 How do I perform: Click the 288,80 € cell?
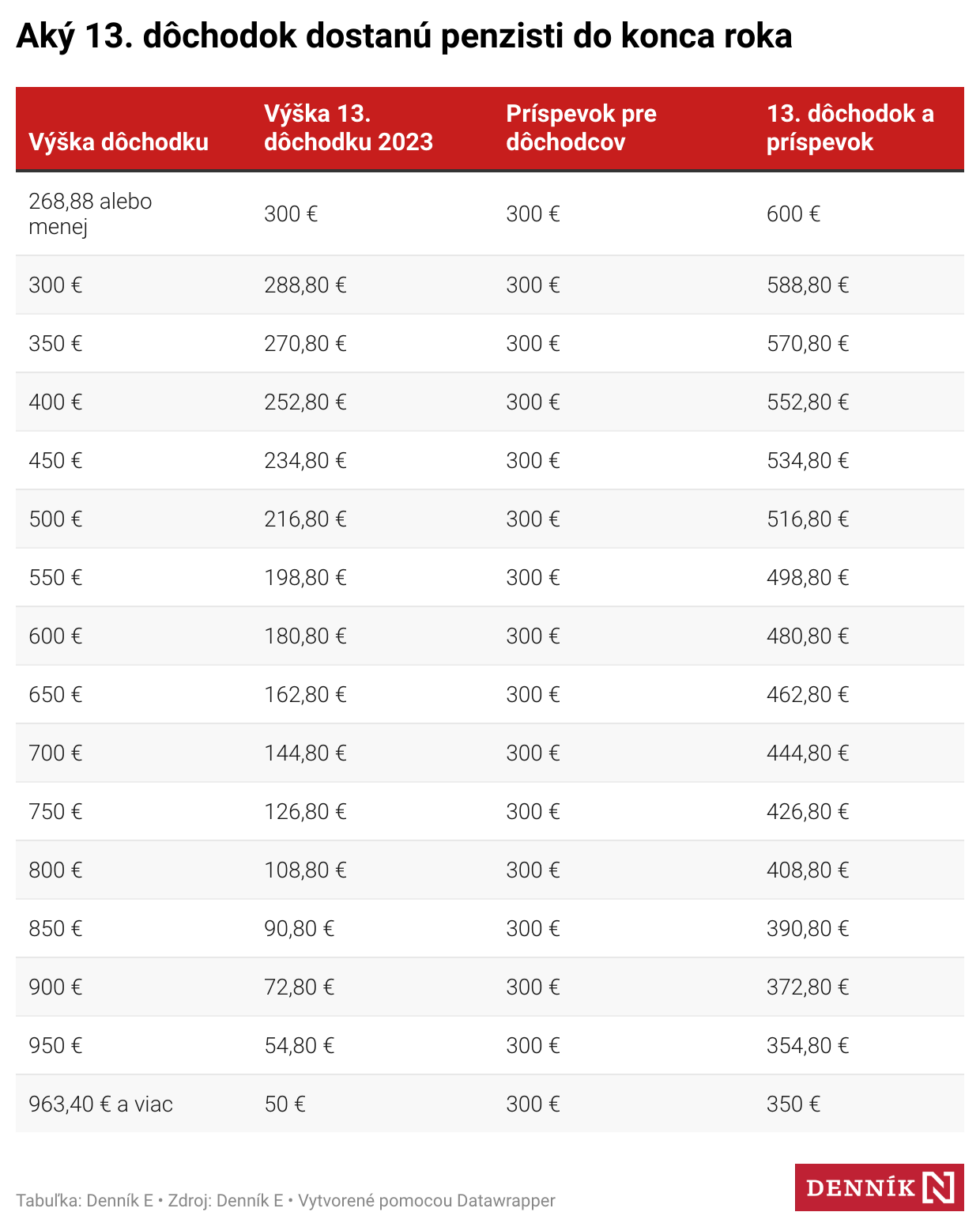click(305, 285)
